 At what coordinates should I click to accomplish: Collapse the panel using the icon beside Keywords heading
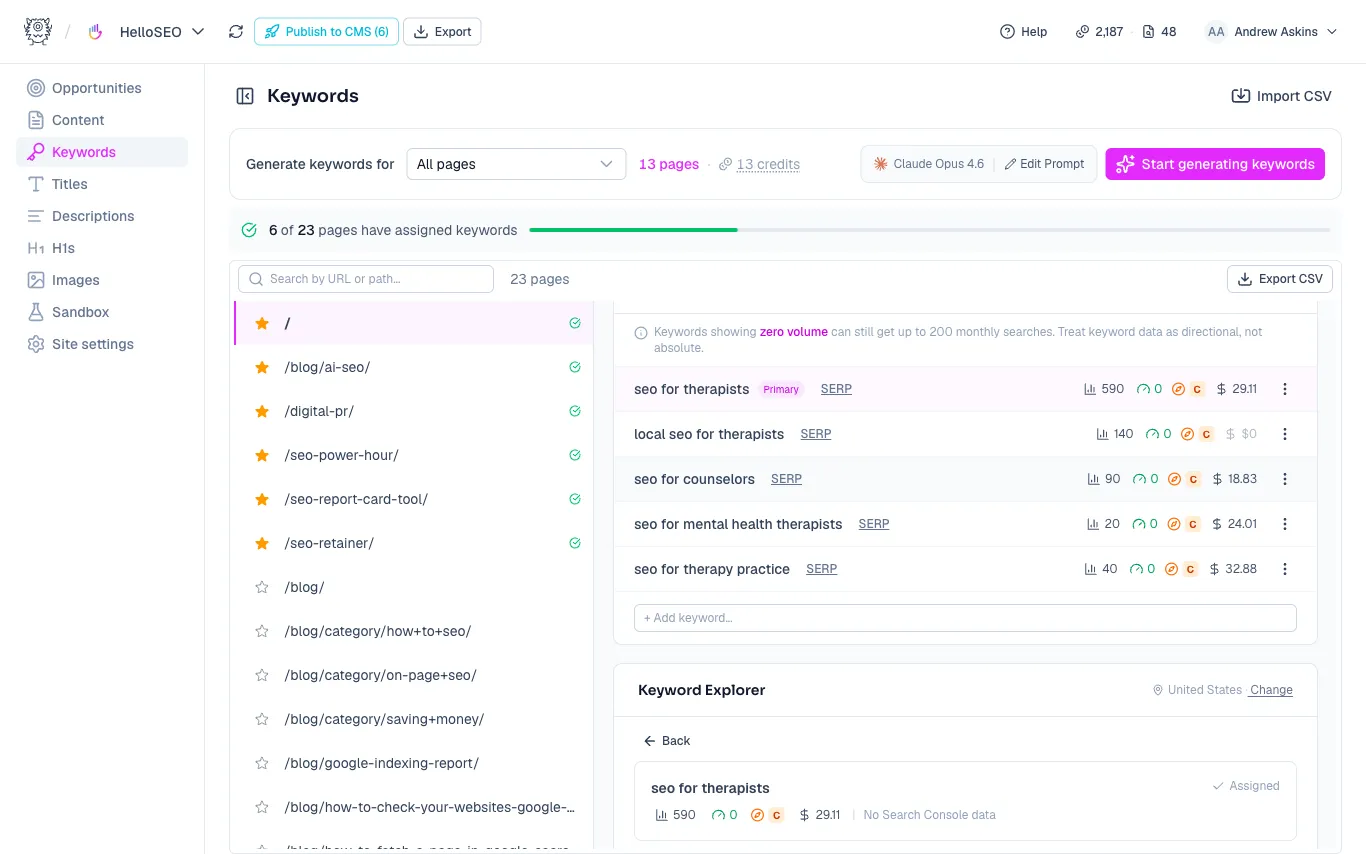tap(245, 96)
